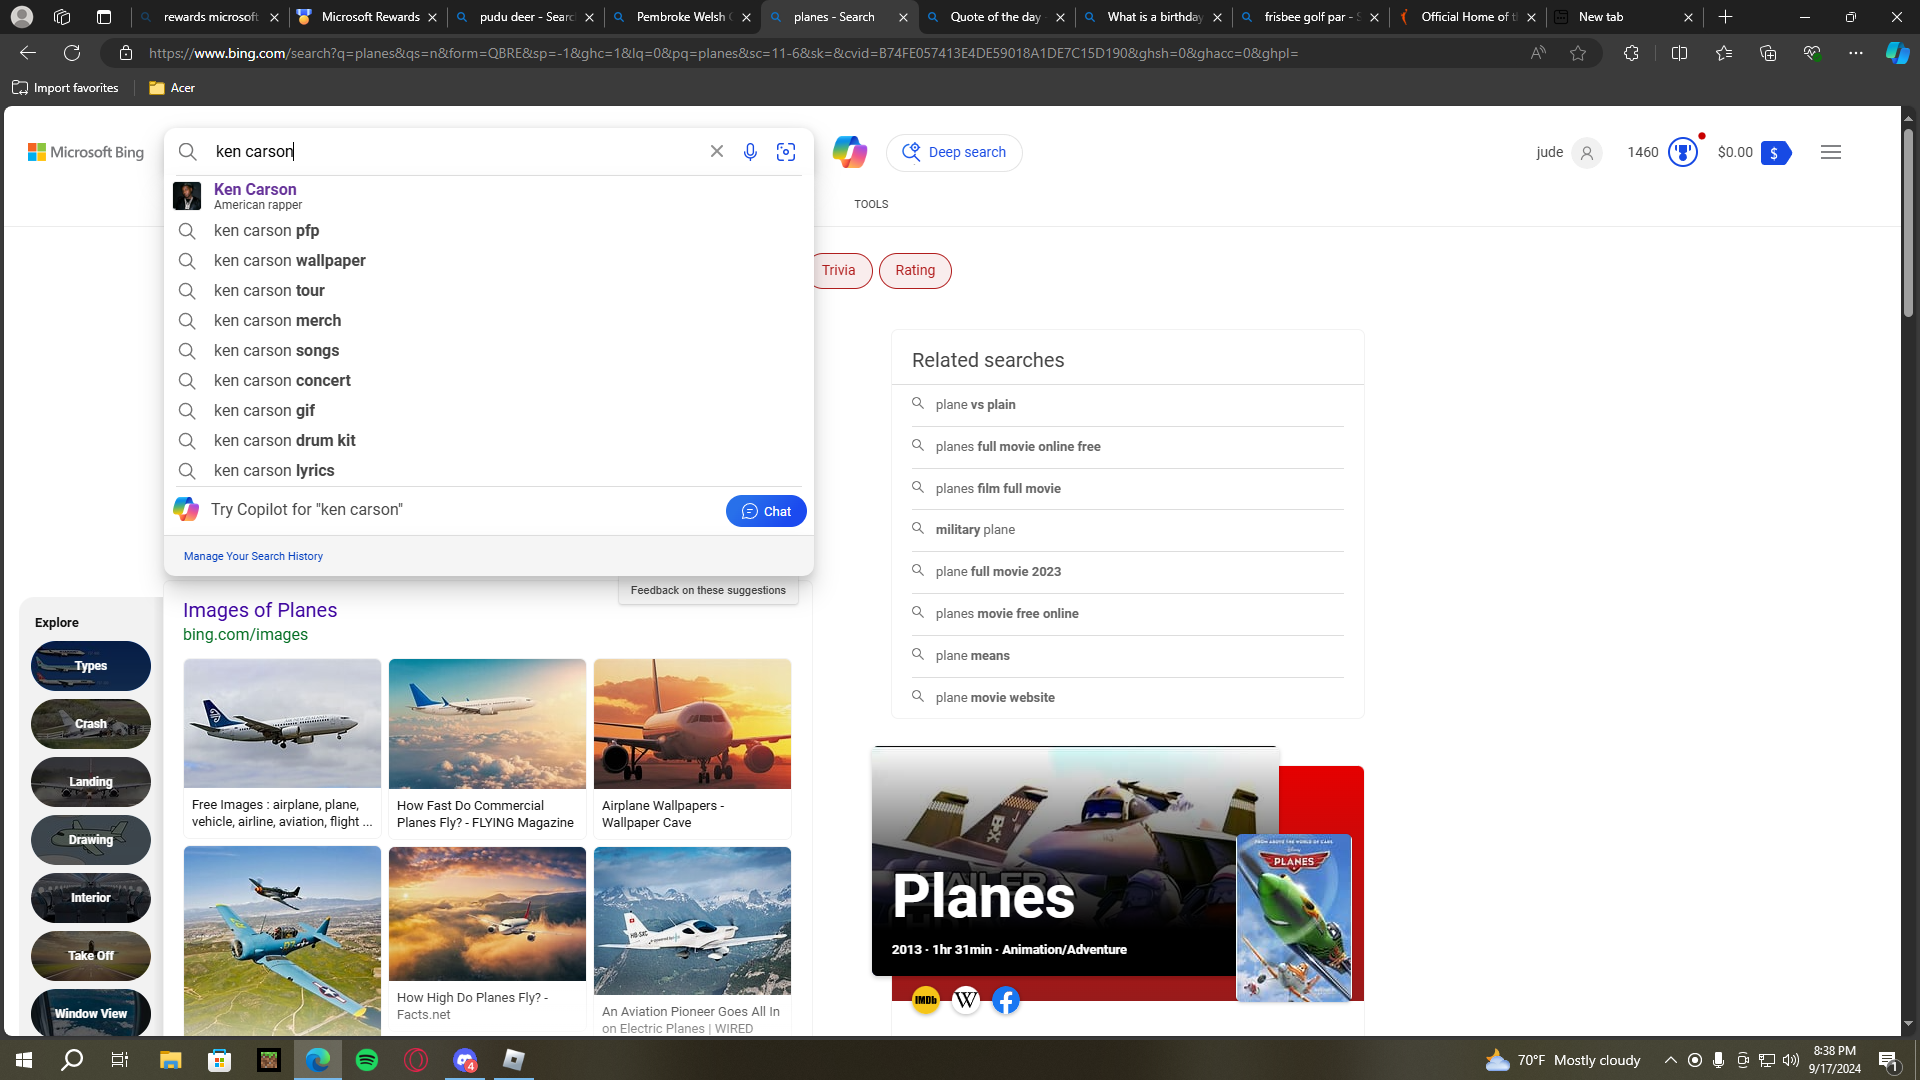Select the Rating filter chip
The image size is (1920, 1080).
pos(915,271)
